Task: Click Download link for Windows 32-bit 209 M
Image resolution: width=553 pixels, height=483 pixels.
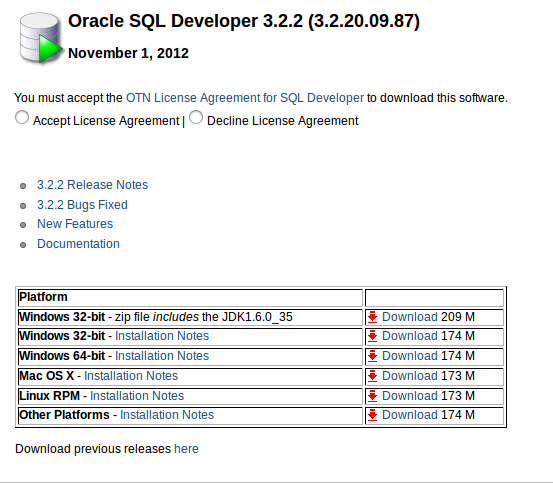Action: click(x=410, y=317)
